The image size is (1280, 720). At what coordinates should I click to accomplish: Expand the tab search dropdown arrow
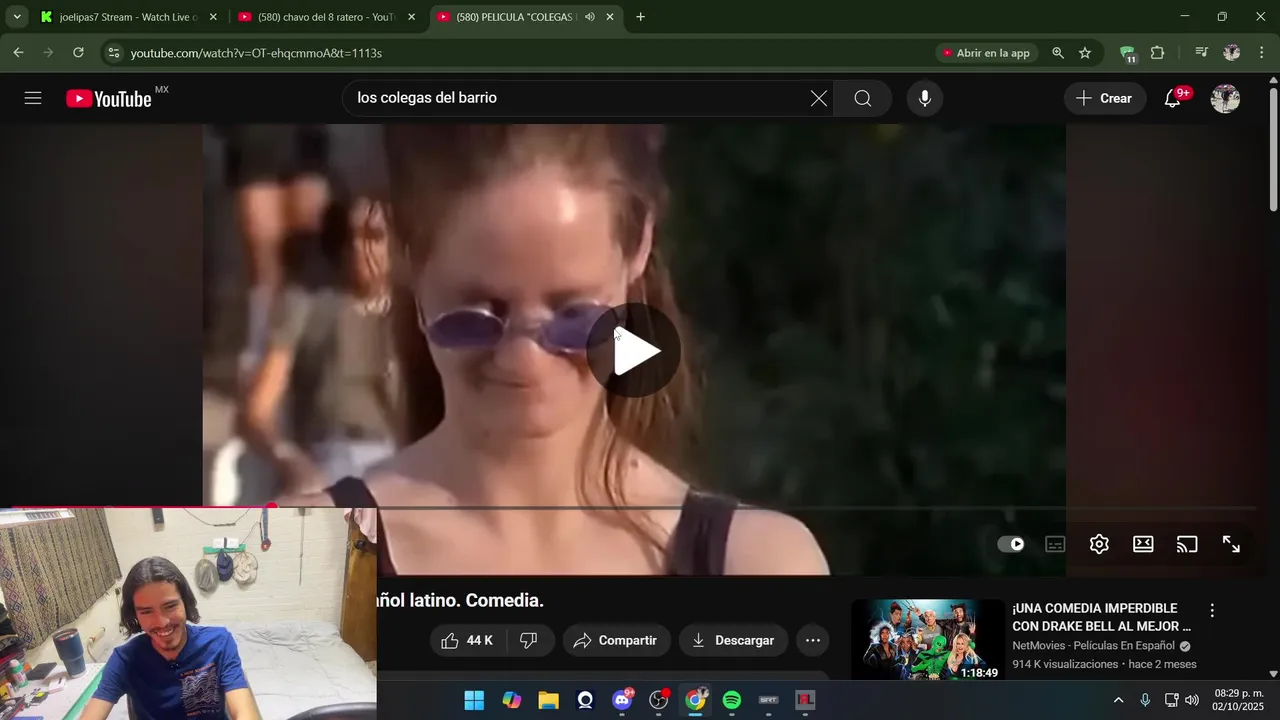pos(17,17)
